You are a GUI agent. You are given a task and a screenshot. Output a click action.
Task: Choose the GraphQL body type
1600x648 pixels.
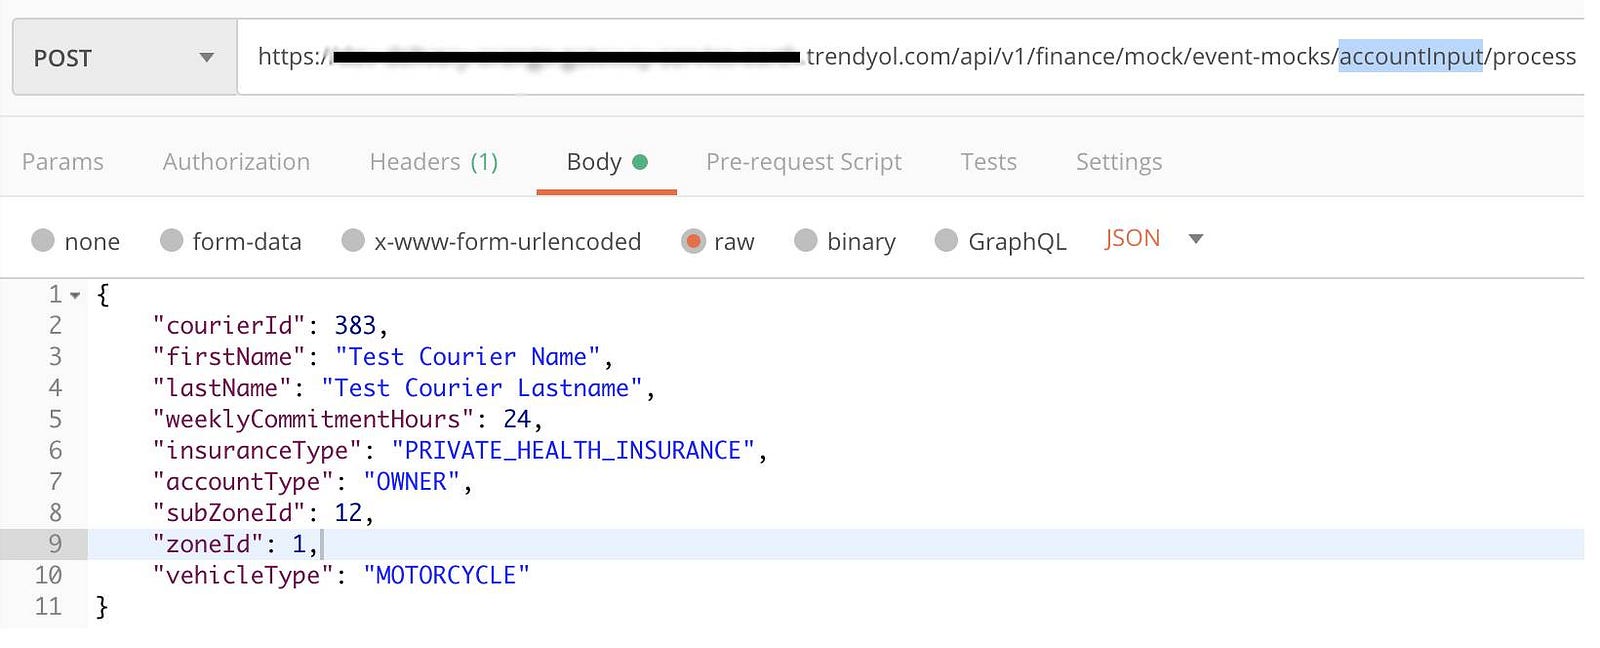946,241
